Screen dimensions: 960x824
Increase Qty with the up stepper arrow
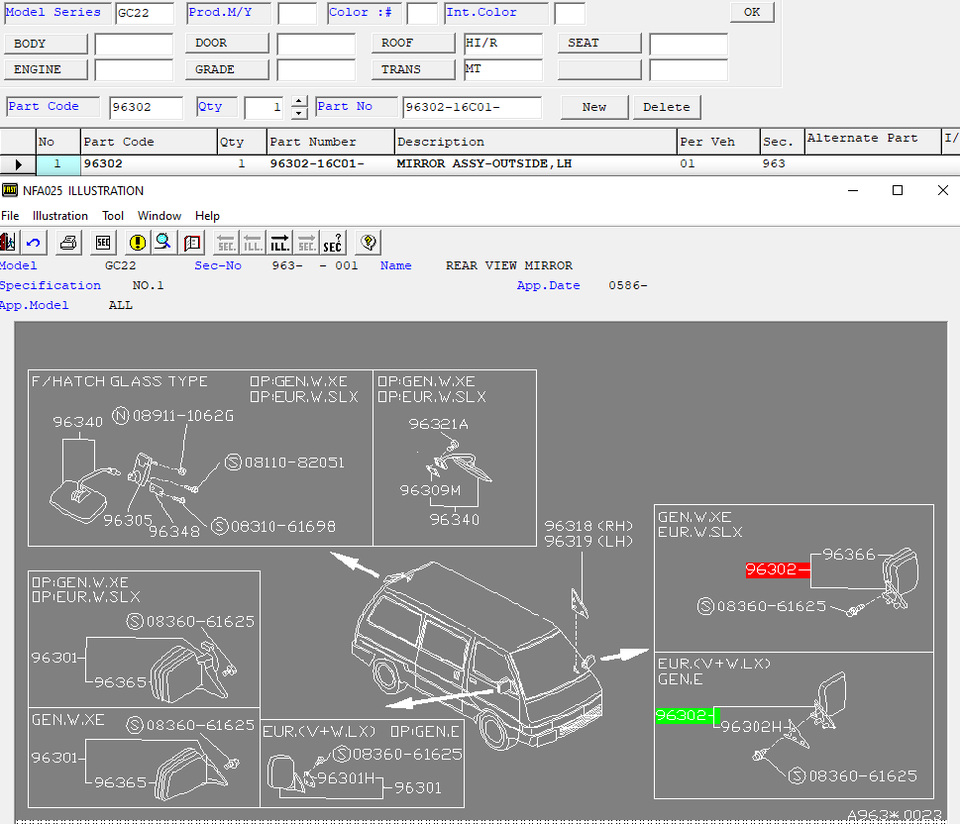299,102
